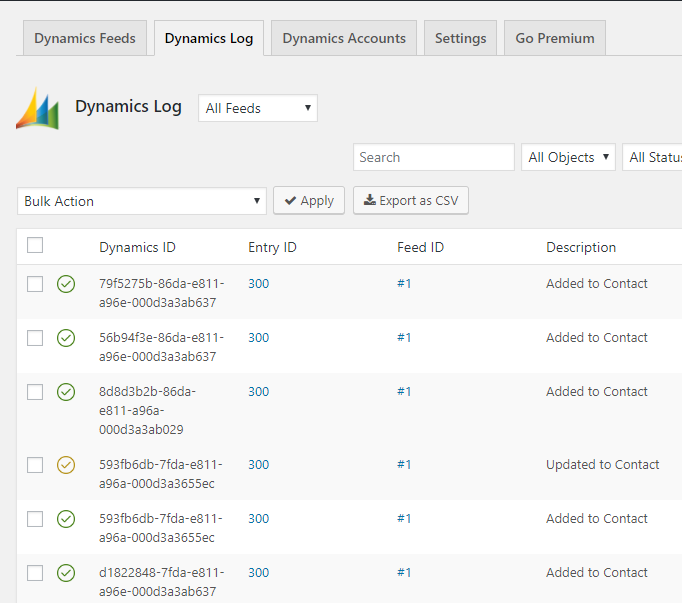Click the Feed ID column header
This screenshot has height=603, width=682.
click(421, 247)
